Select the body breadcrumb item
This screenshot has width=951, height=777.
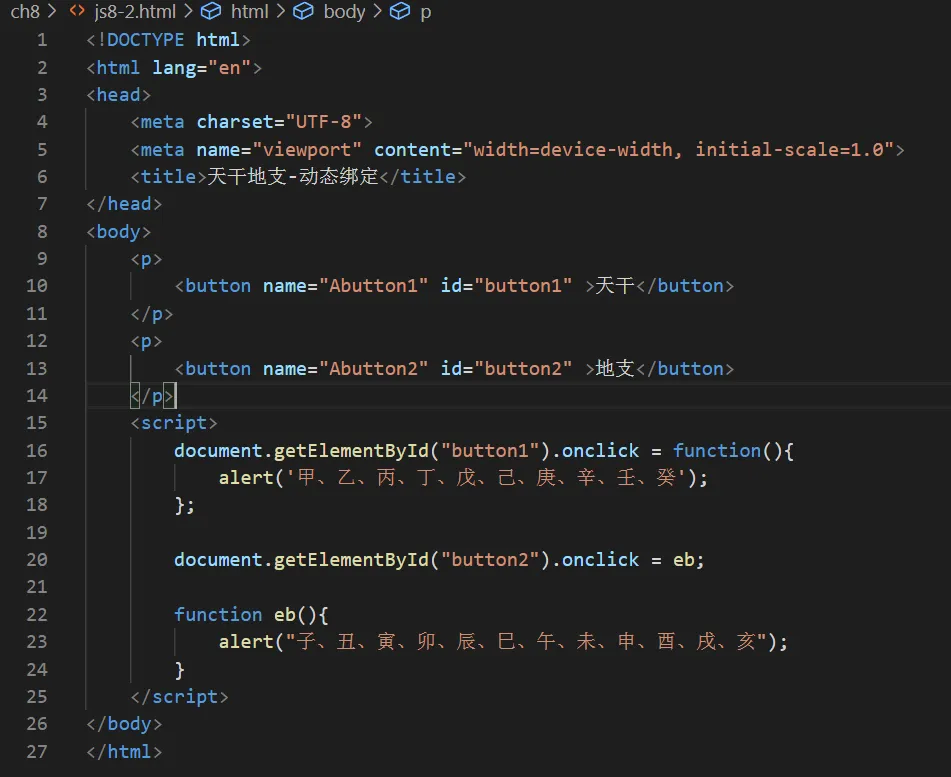[344, 12]
